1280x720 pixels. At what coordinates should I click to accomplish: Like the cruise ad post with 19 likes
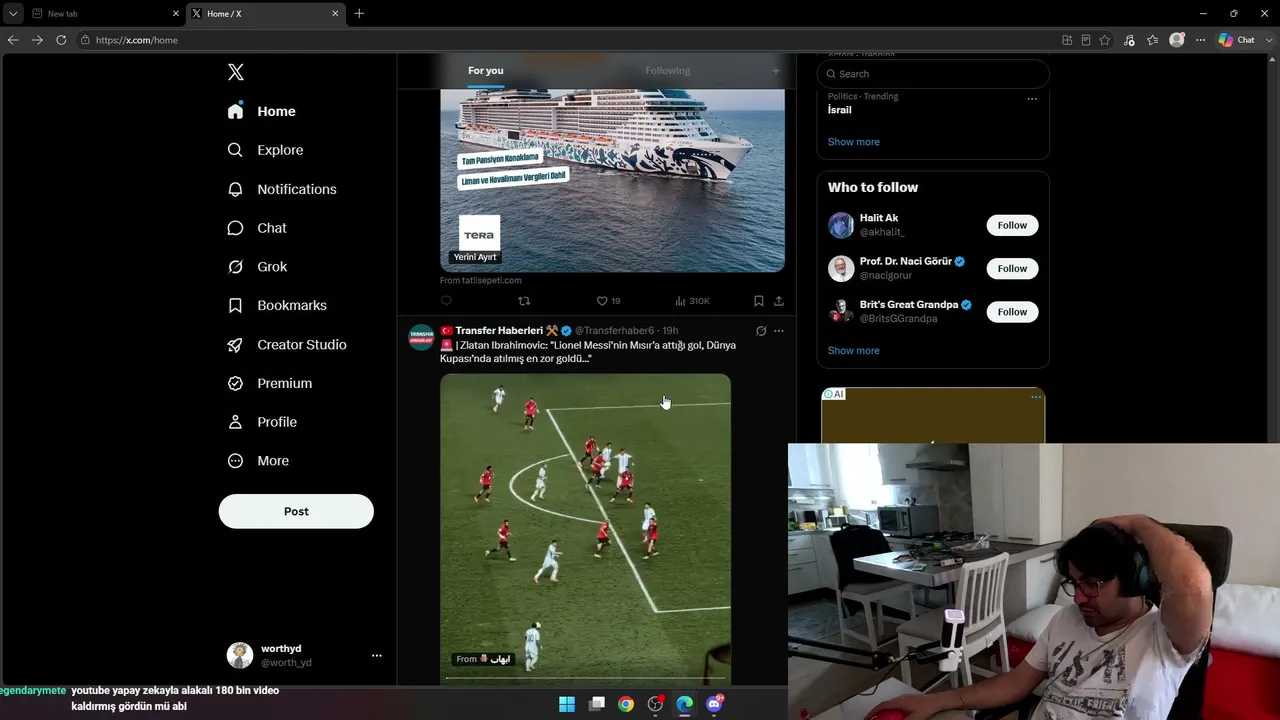pos(608,301)
